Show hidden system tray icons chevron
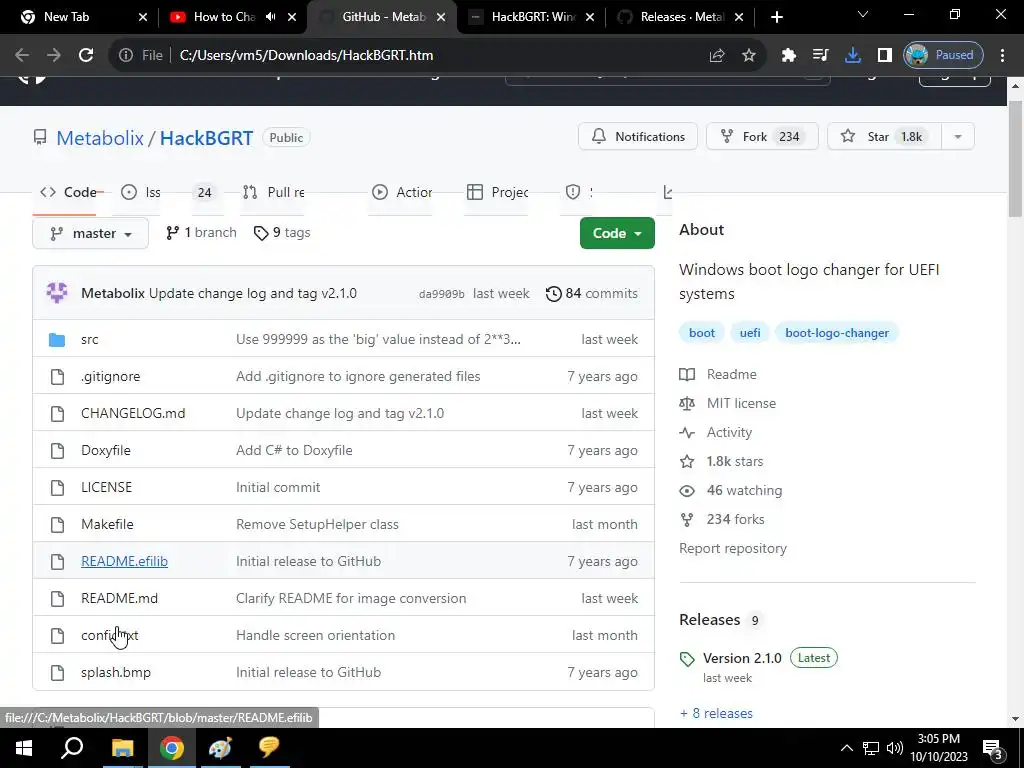 [x=846, y=748]
